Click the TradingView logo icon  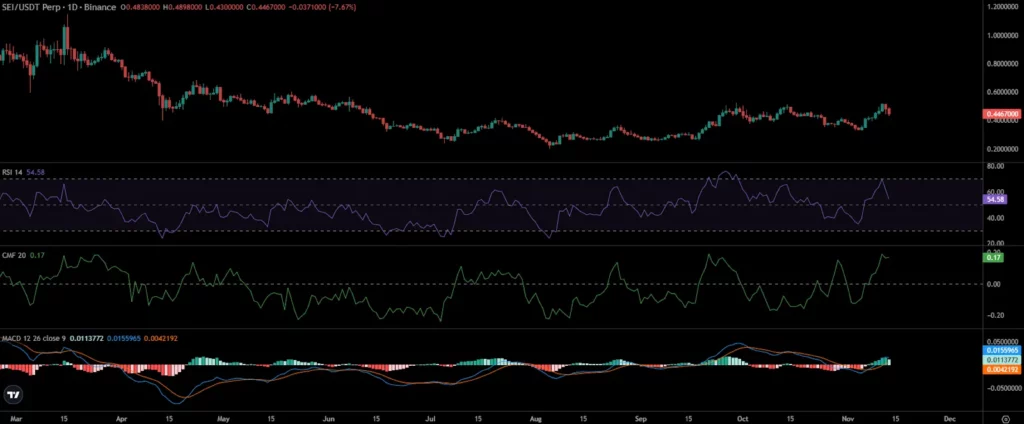click(x=12, y=395)
